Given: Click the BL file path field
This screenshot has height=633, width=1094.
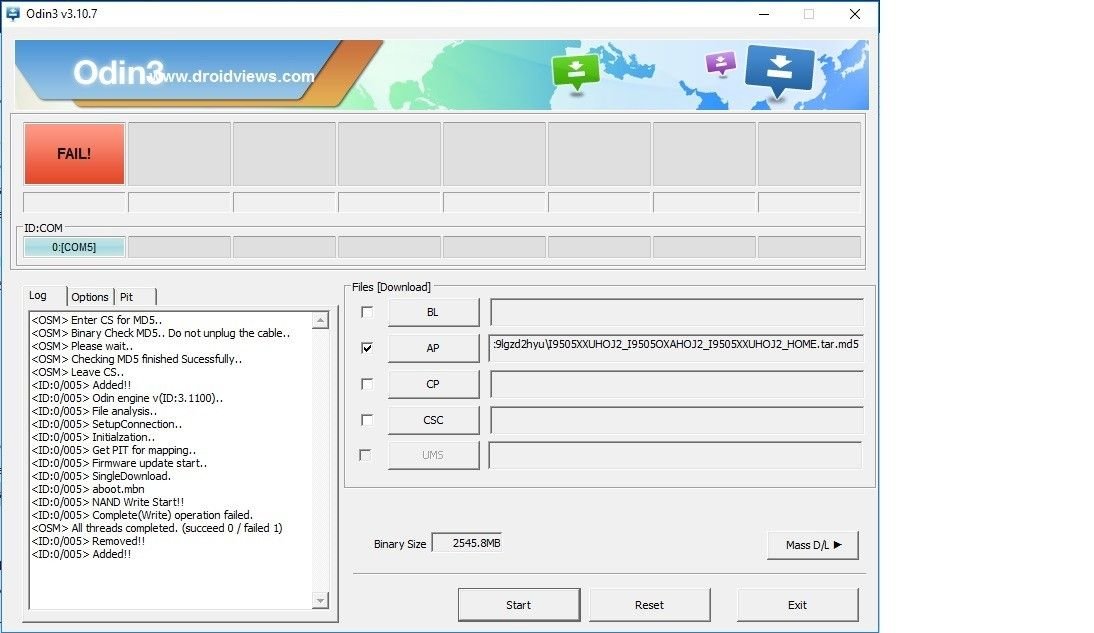Looking at the screenshot, I should [677, 312].
